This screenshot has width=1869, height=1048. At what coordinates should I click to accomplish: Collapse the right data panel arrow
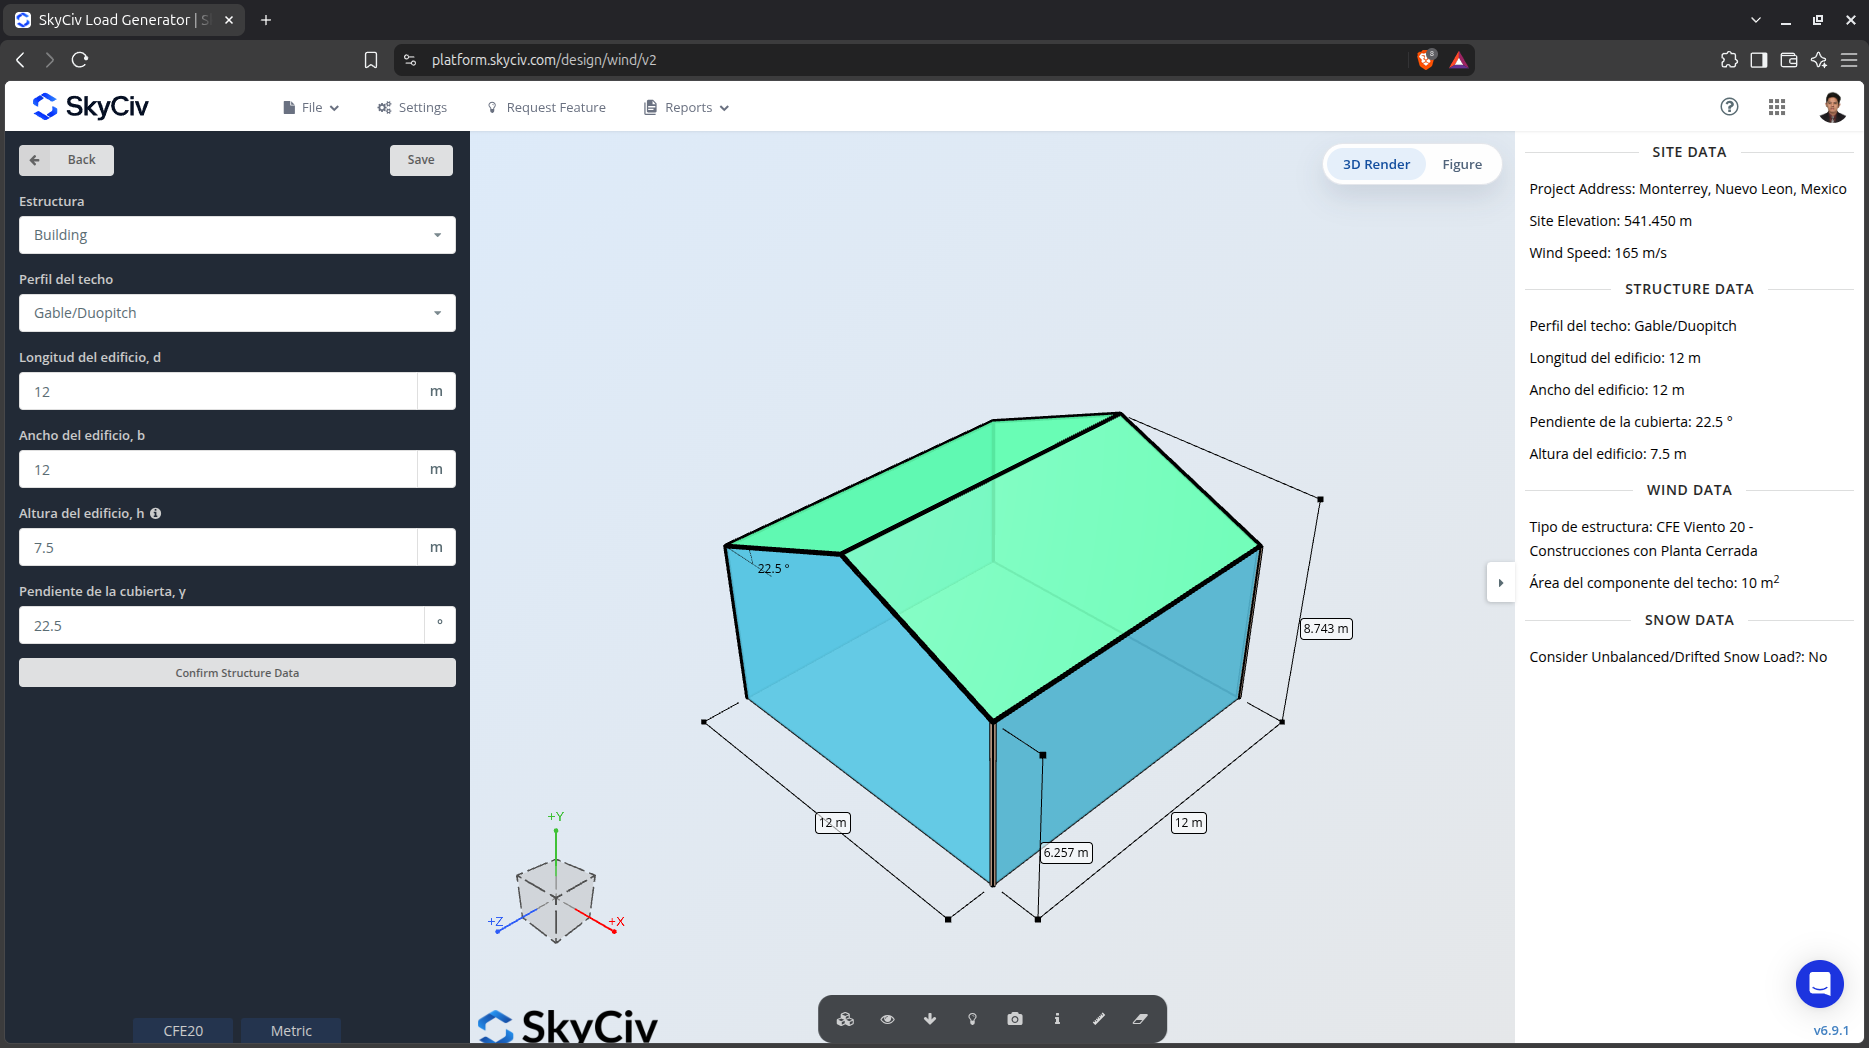pyautogui.click(x=1500, y=583)
